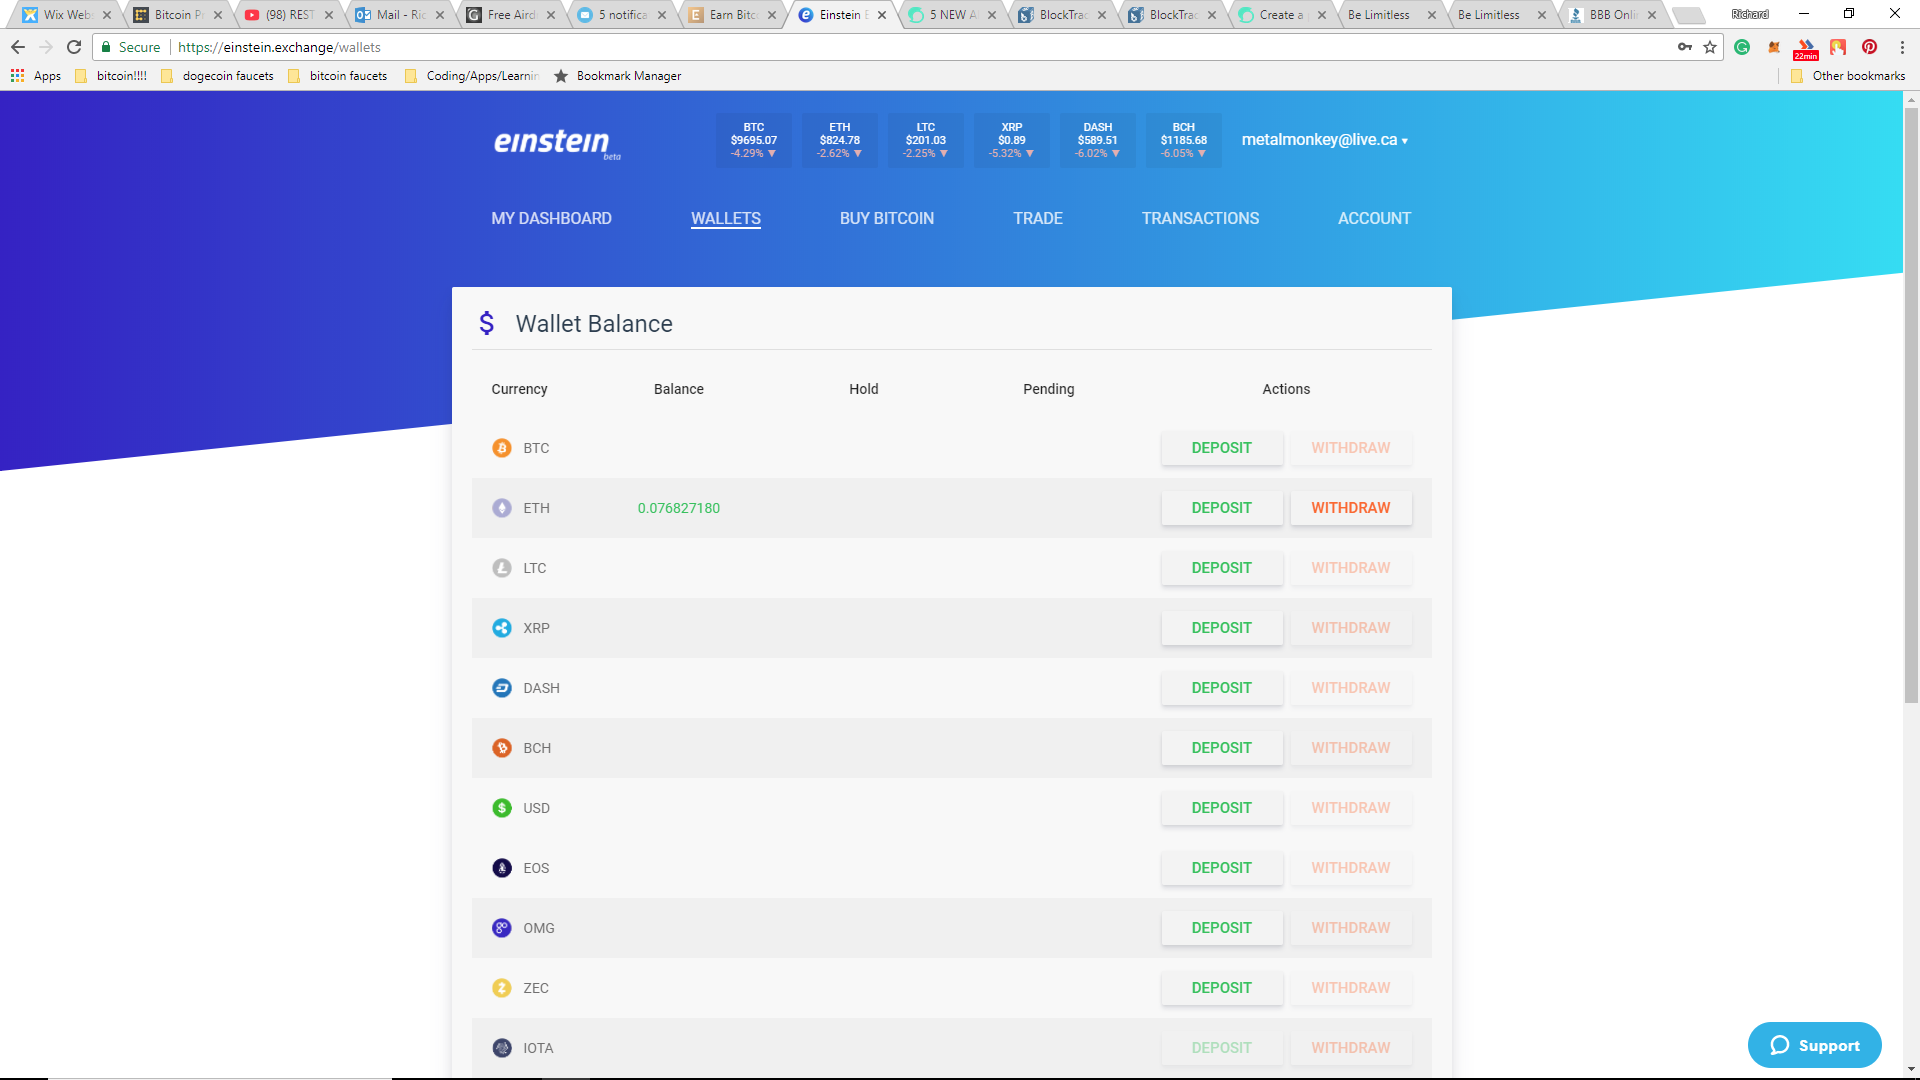The height and width of the screenshot is (1080, 1920).
Task: Open the XRP price ticker tile
Action: point(1012,140)
